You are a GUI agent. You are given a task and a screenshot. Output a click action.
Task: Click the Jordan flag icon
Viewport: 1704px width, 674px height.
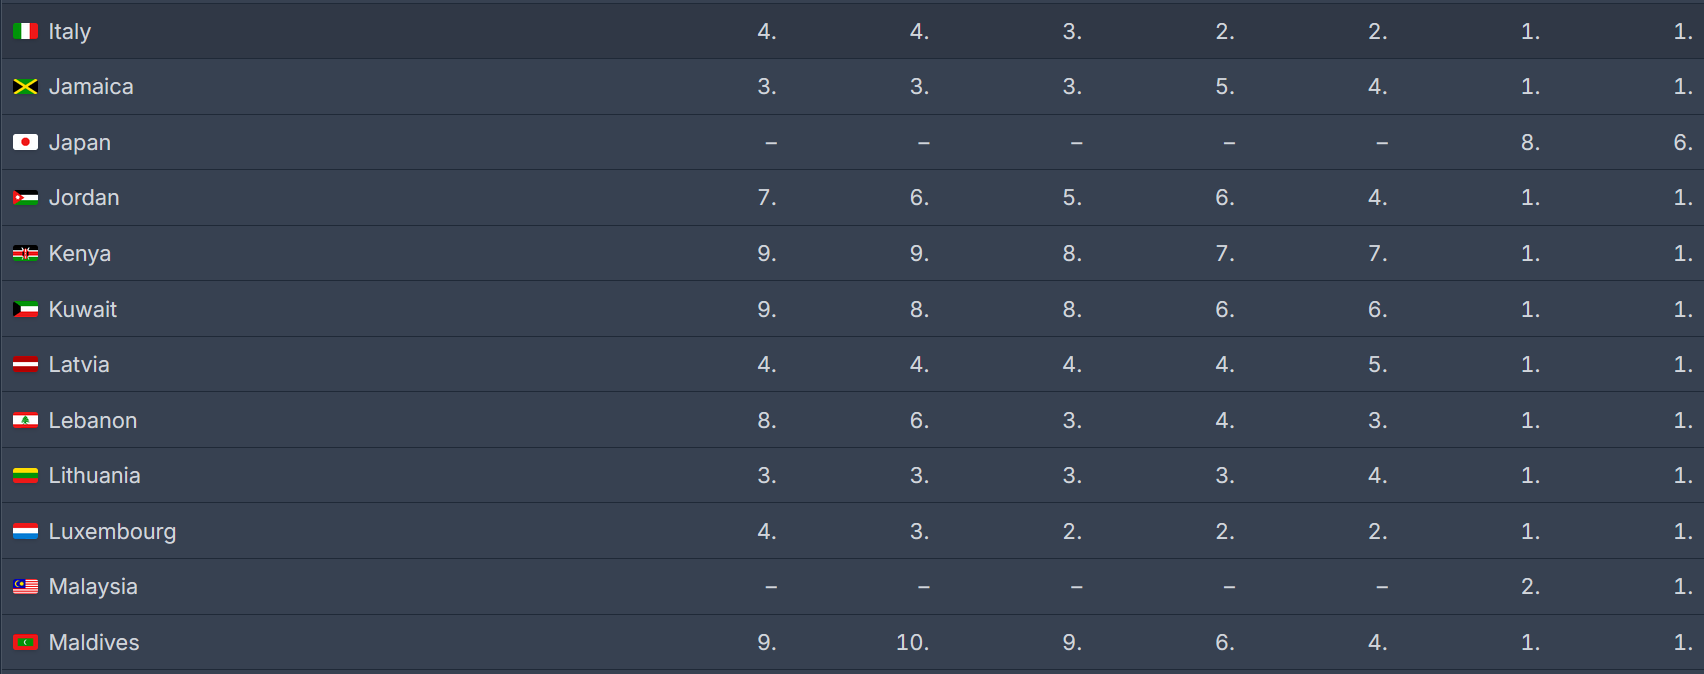click(x=25, y=198)
